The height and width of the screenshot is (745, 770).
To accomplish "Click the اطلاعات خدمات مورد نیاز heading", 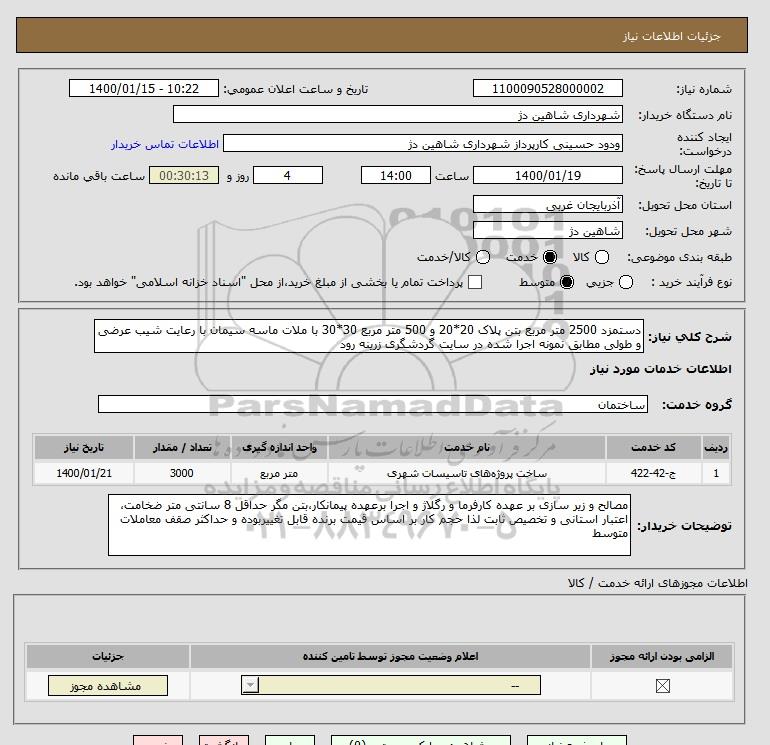I will (x=660, y=369).
